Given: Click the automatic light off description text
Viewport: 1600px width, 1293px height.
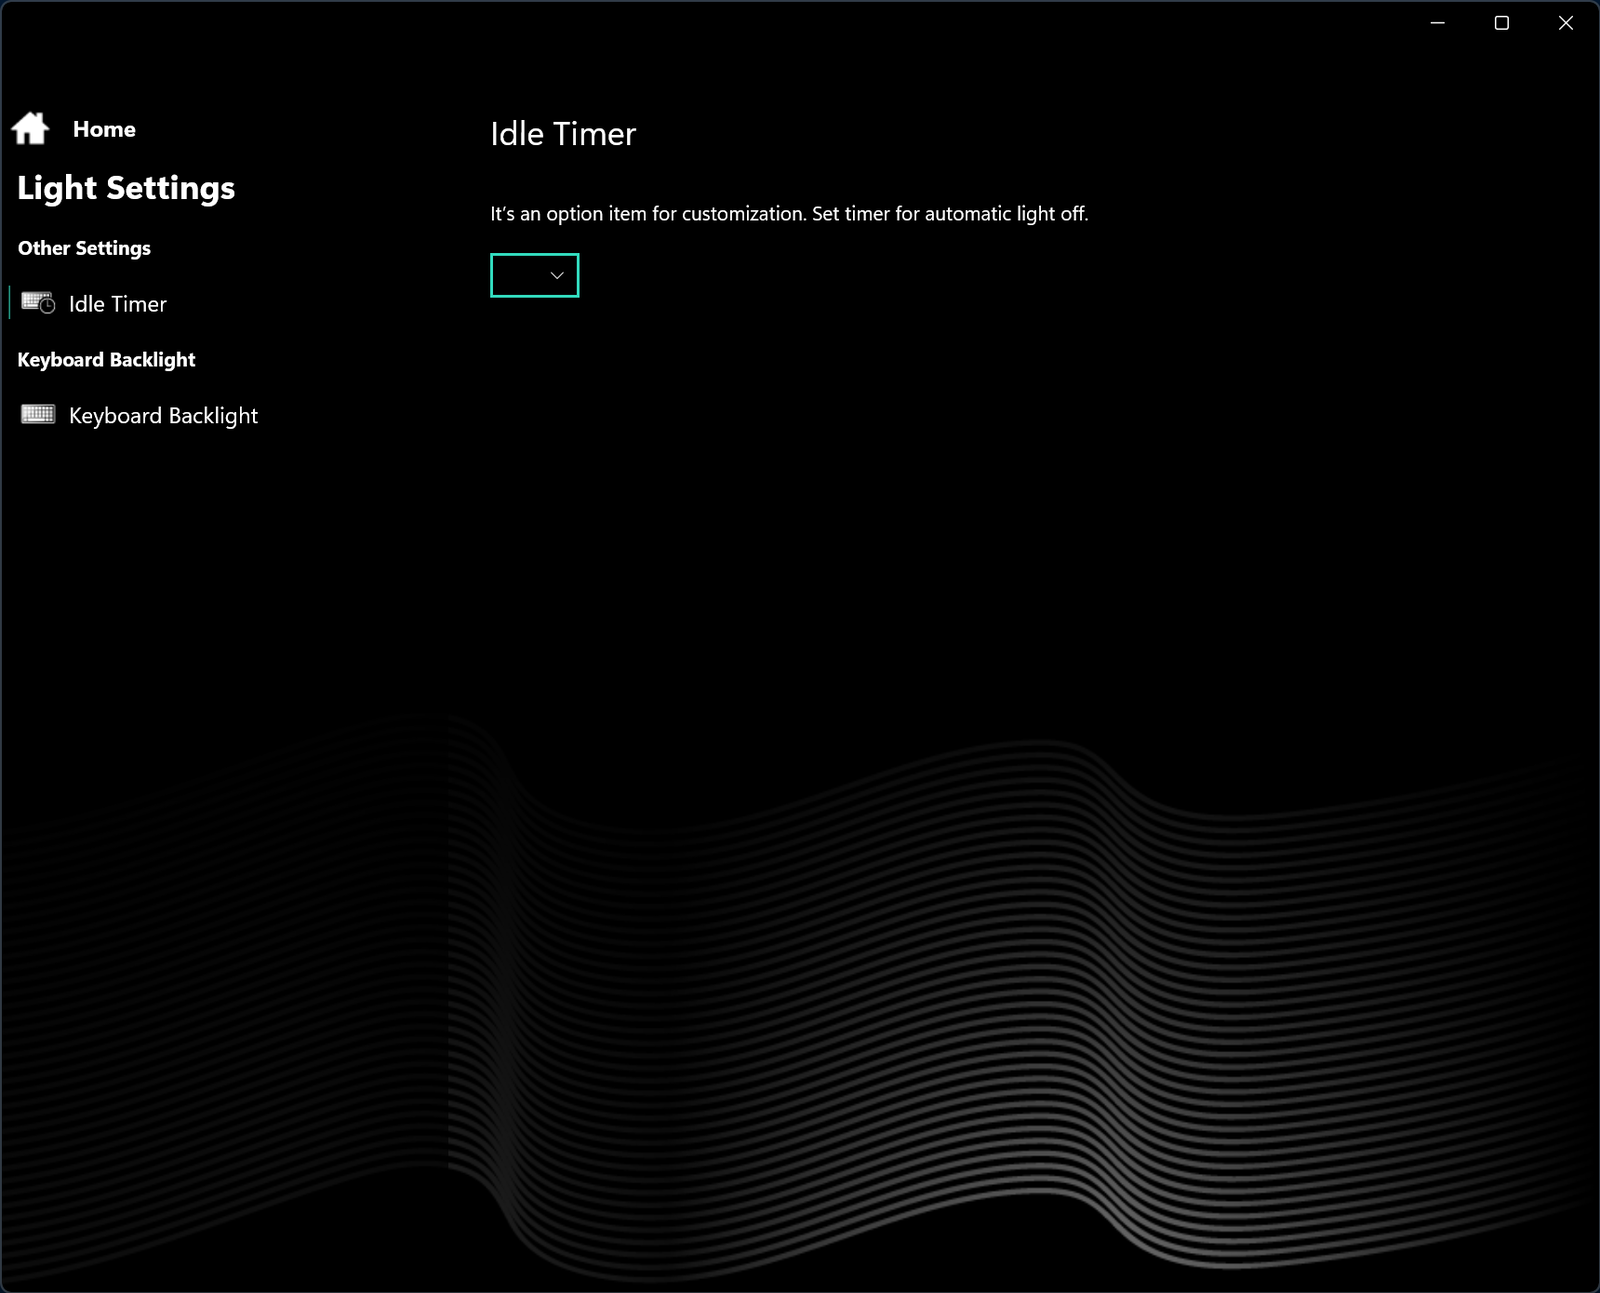Looking at the screenshot, I should (789, 214).
